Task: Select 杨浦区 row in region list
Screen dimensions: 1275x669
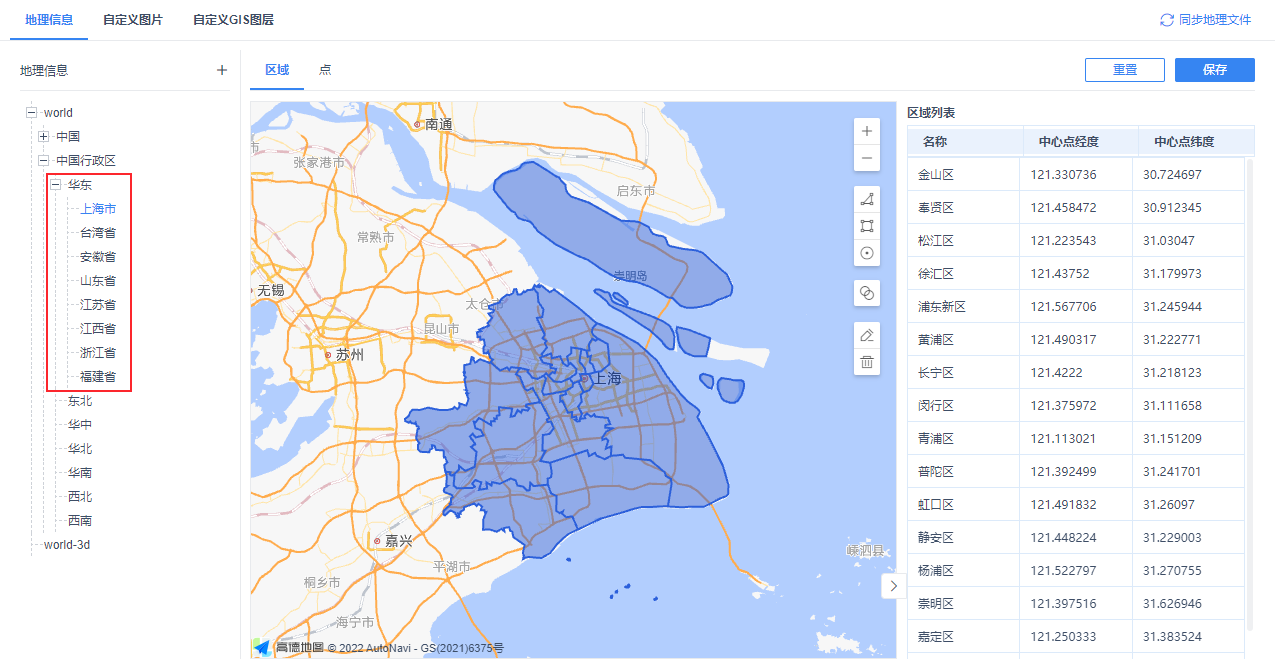Action: tap(1076, 571)
